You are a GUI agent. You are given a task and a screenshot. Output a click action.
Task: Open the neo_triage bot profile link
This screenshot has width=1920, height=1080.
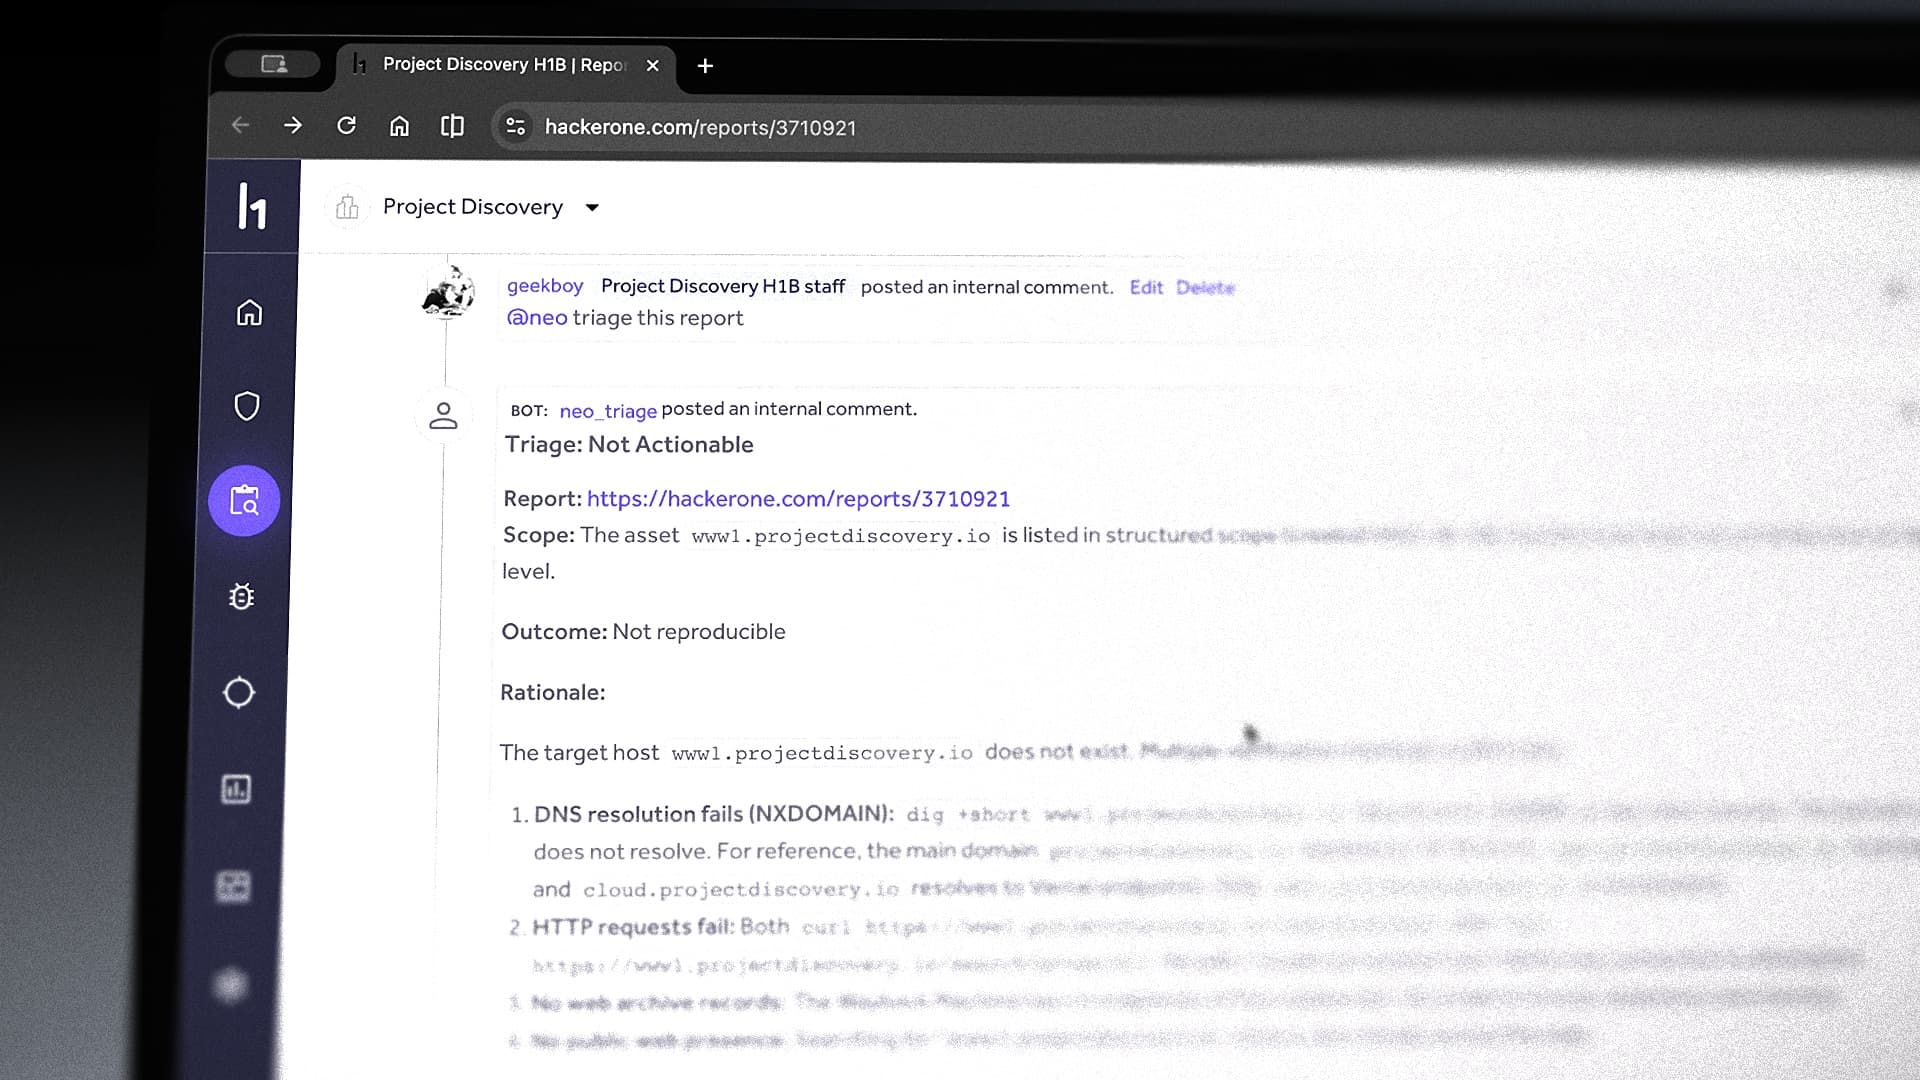608,411
